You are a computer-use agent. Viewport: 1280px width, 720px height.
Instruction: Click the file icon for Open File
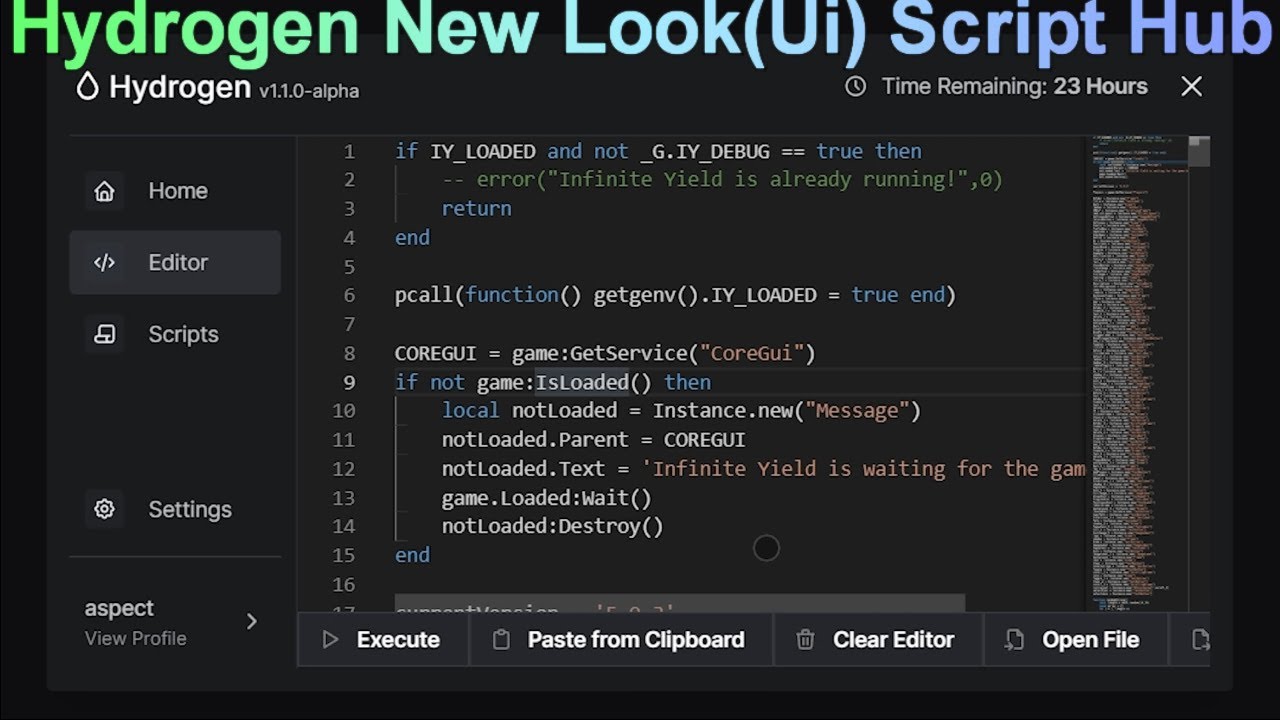[1014, 640]
